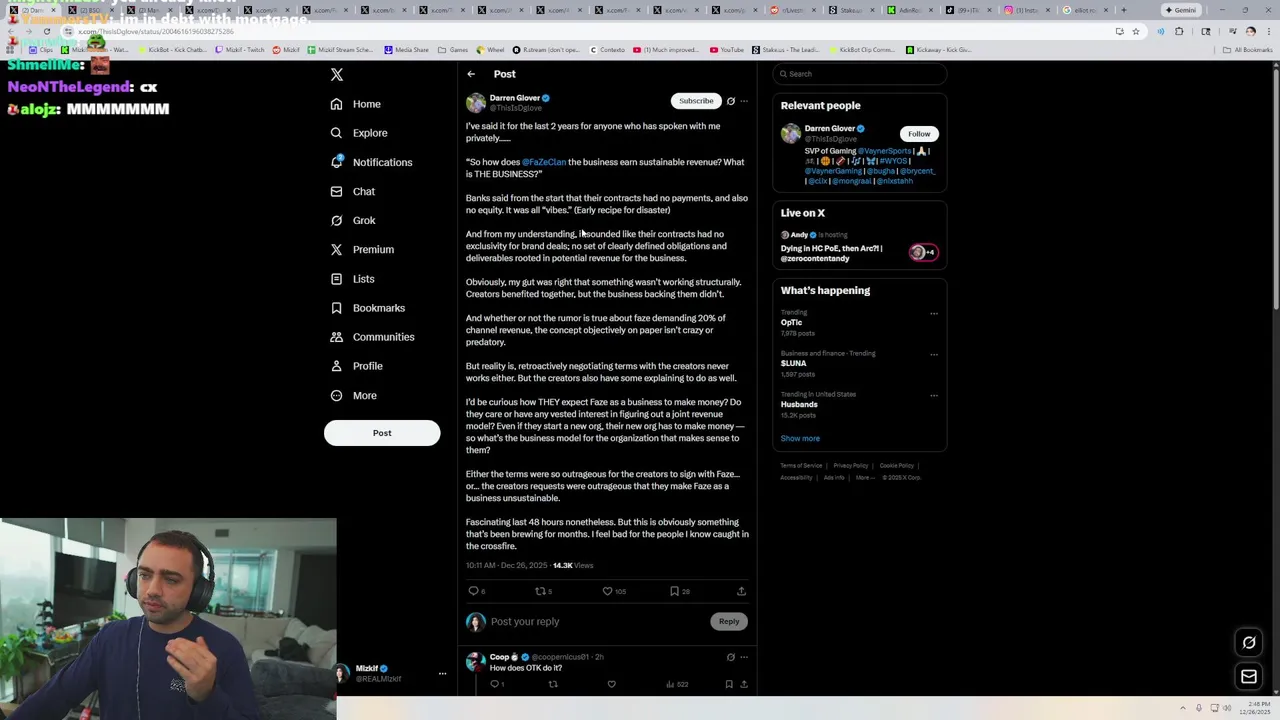Image resolution: width=1280 pixels, height=720 pixels.
Task: Bookmark Coop's reply
Action: tap(729, 684)
